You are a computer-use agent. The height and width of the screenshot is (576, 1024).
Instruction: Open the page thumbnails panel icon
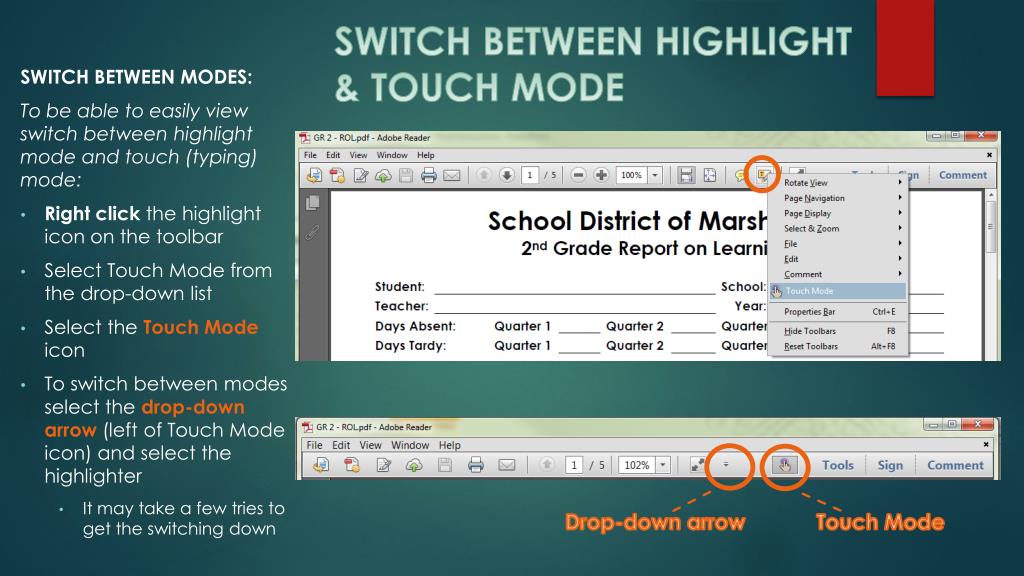tap(313, 203)
